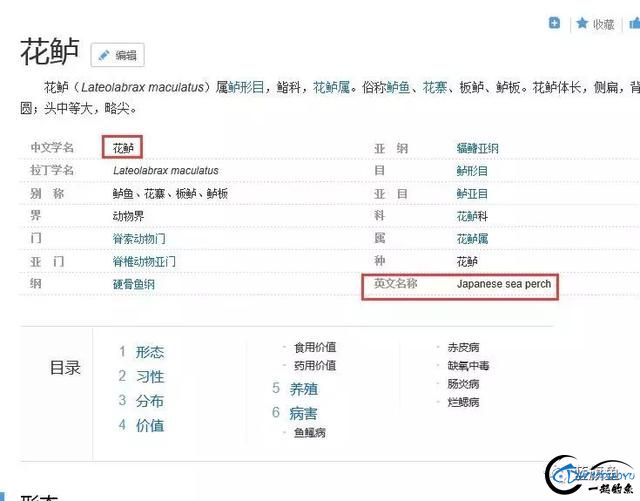Click the Japanese sea perch English name
The height and width of the screenshot is (501, 640).
tap(504, 284)
